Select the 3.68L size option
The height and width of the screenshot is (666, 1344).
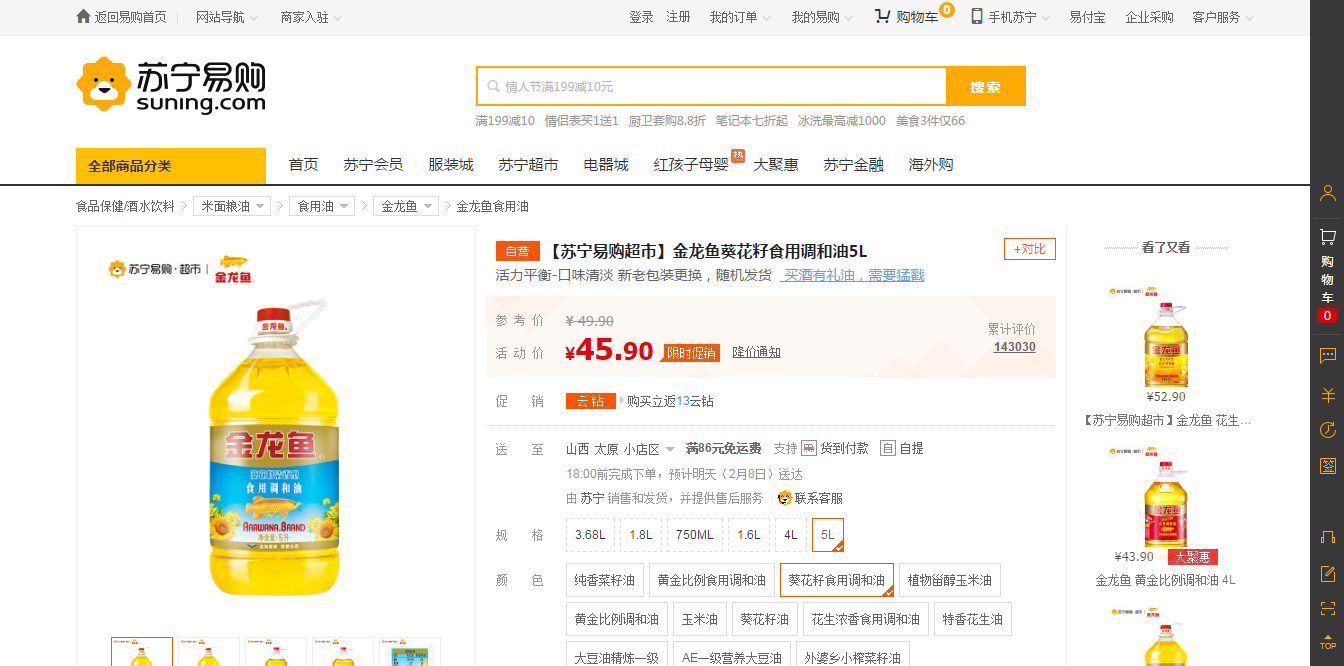pyautogui.click(x=590, y=534)
